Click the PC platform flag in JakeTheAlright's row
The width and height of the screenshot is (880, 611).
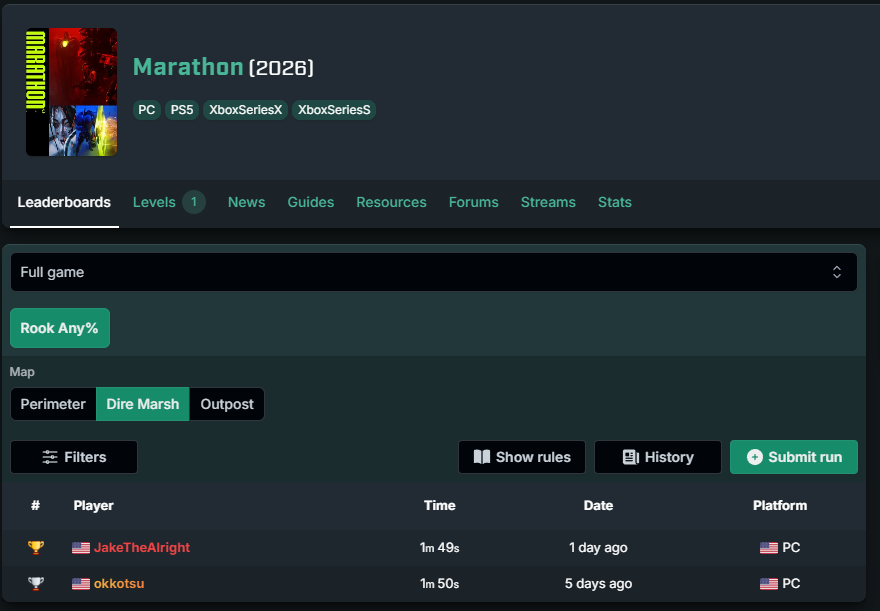pyautogui.click(x=769, y=548)
